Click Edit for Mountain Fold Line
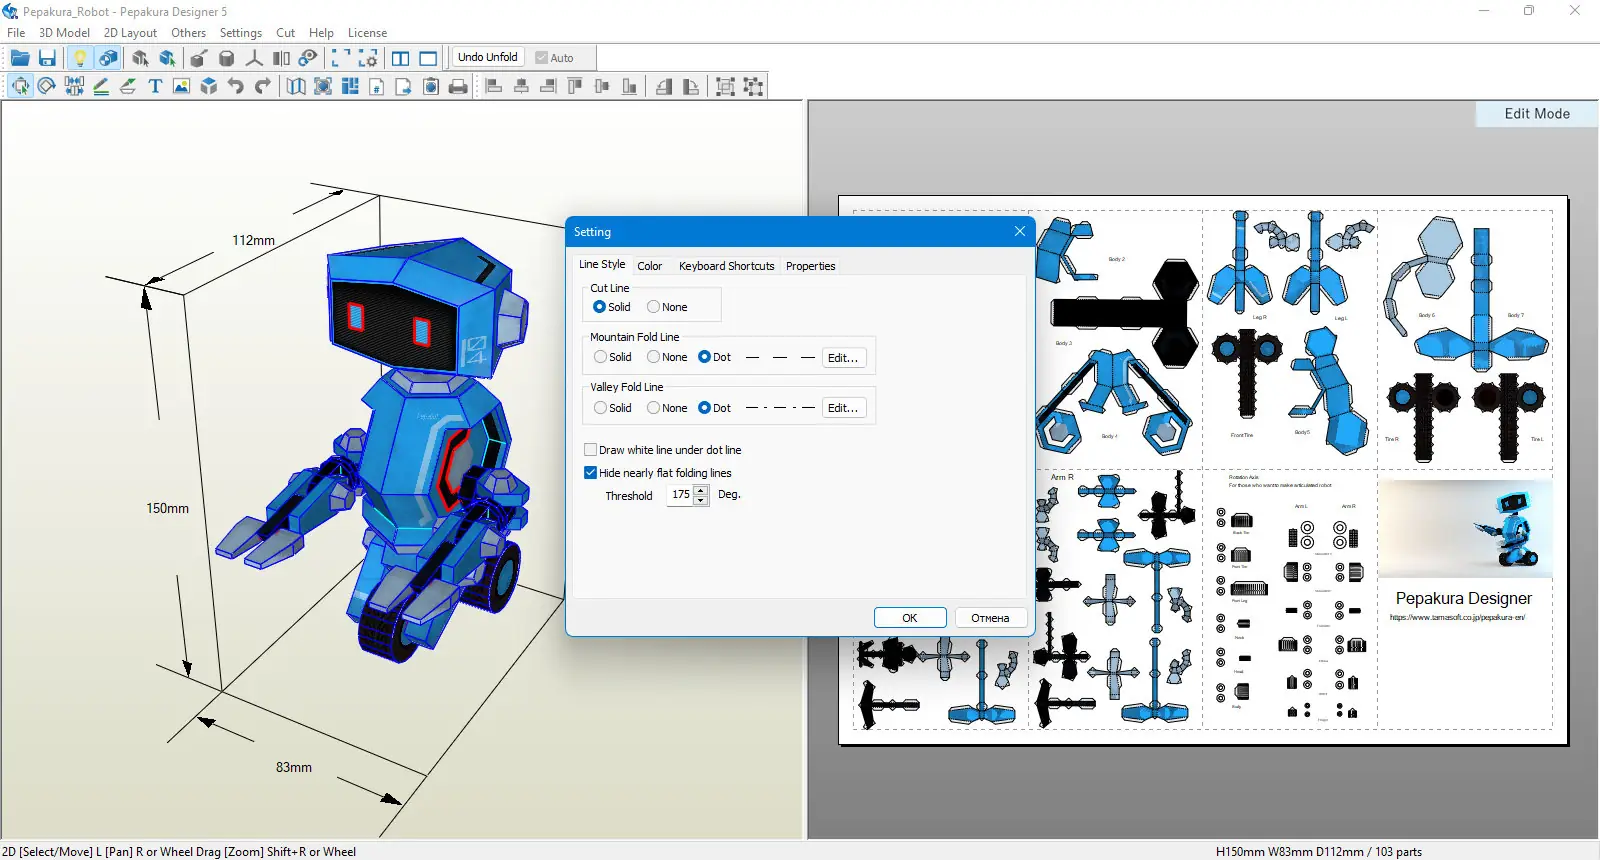Image resolution: width=1600 pixels, height=860 pixels. pos(843,358)
